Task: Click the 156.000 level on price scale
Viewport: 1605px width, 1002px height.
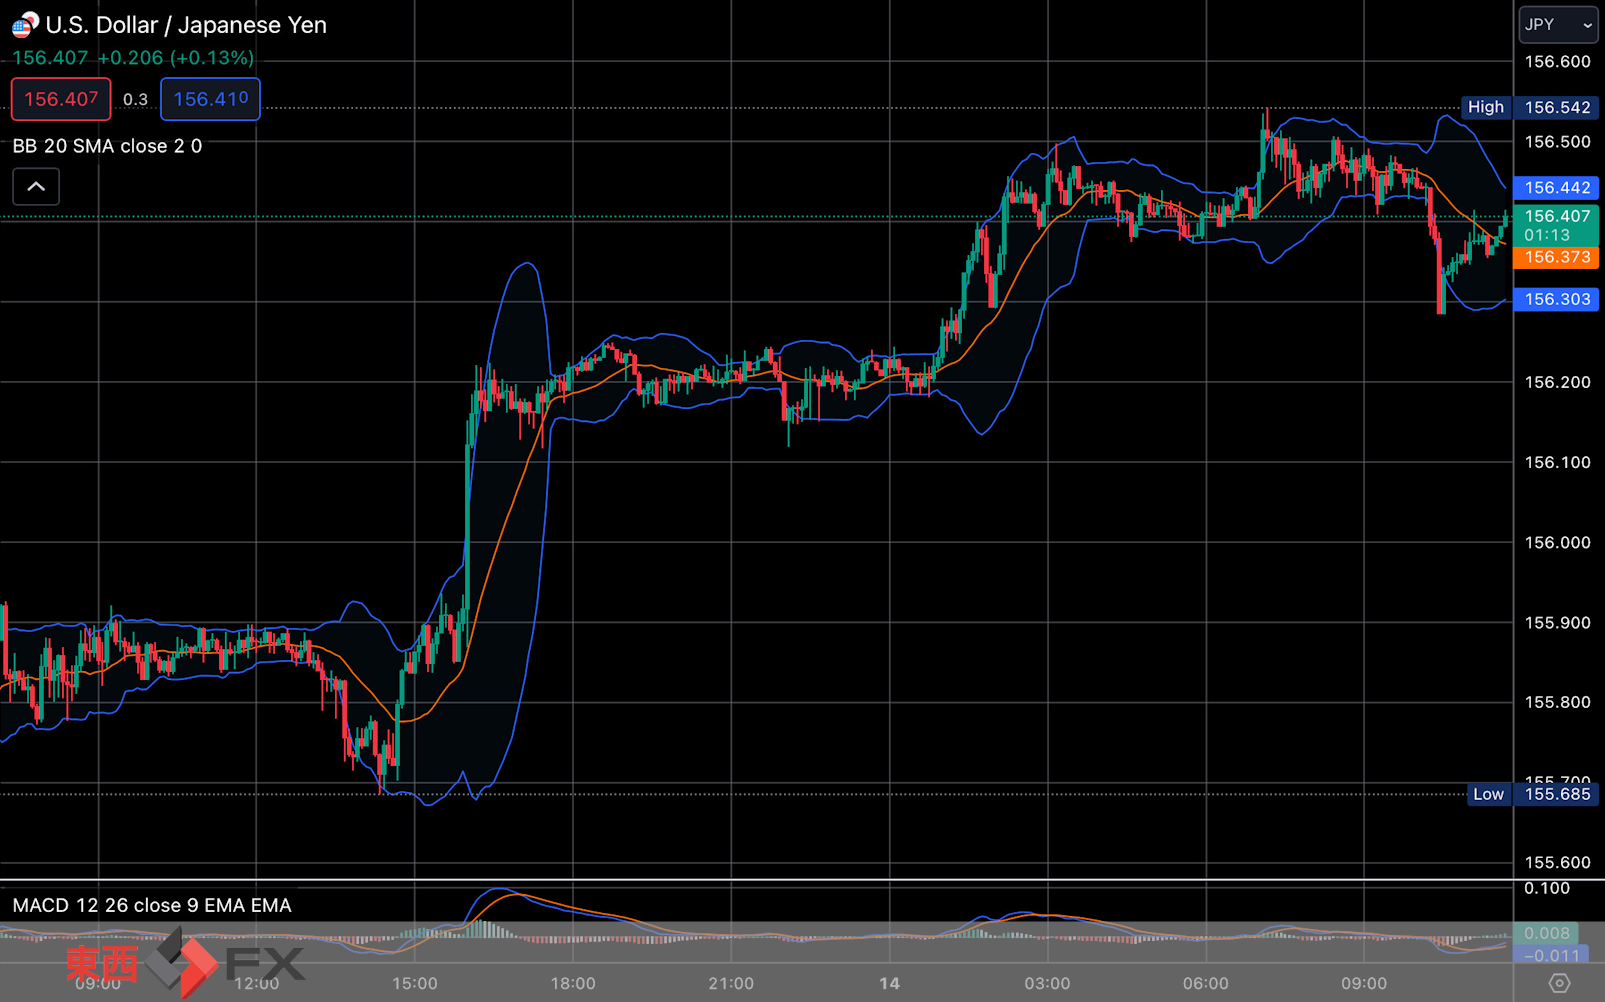Action: click(1556, 542)
